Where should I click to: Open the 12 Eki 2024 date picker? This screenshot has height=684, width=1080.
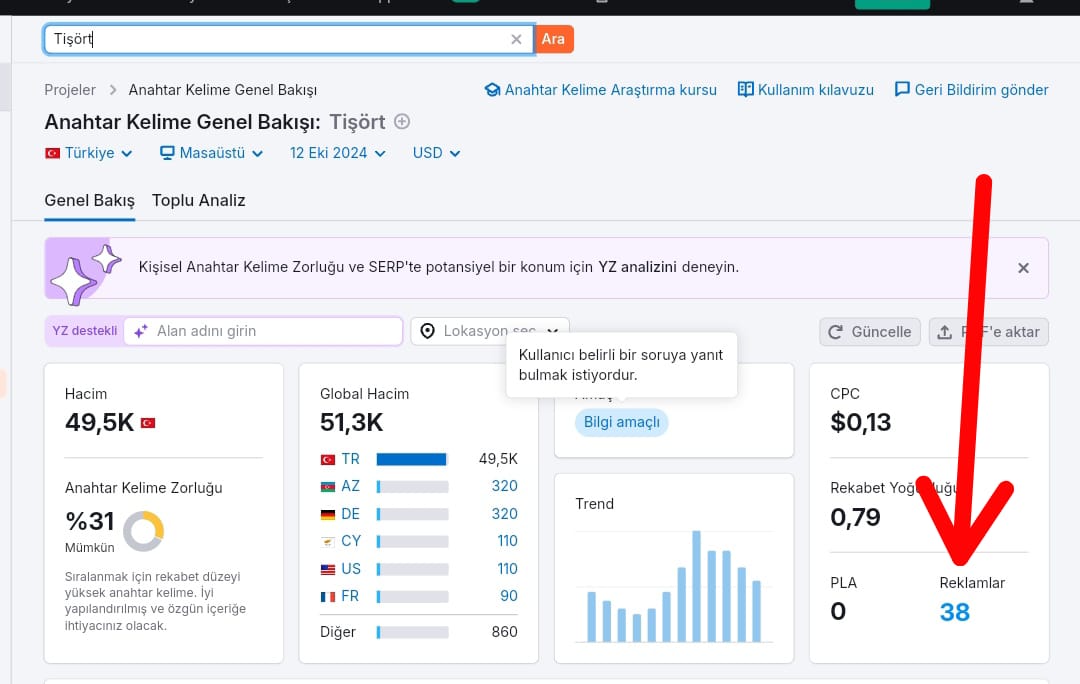click(338, 153)
